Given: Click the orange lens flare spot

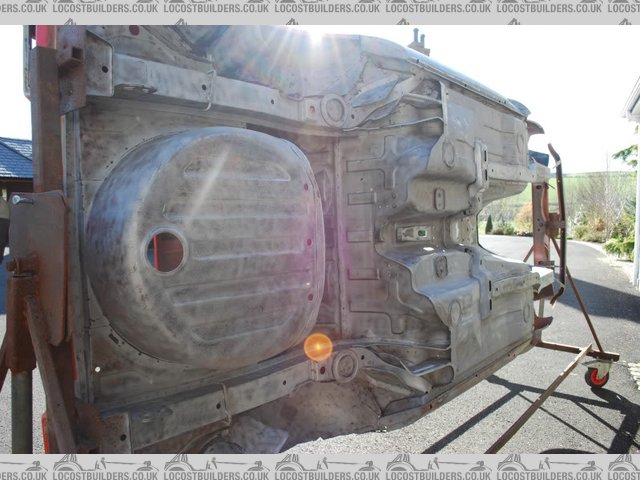Looking at the screenshot, I should coord(318,347).
